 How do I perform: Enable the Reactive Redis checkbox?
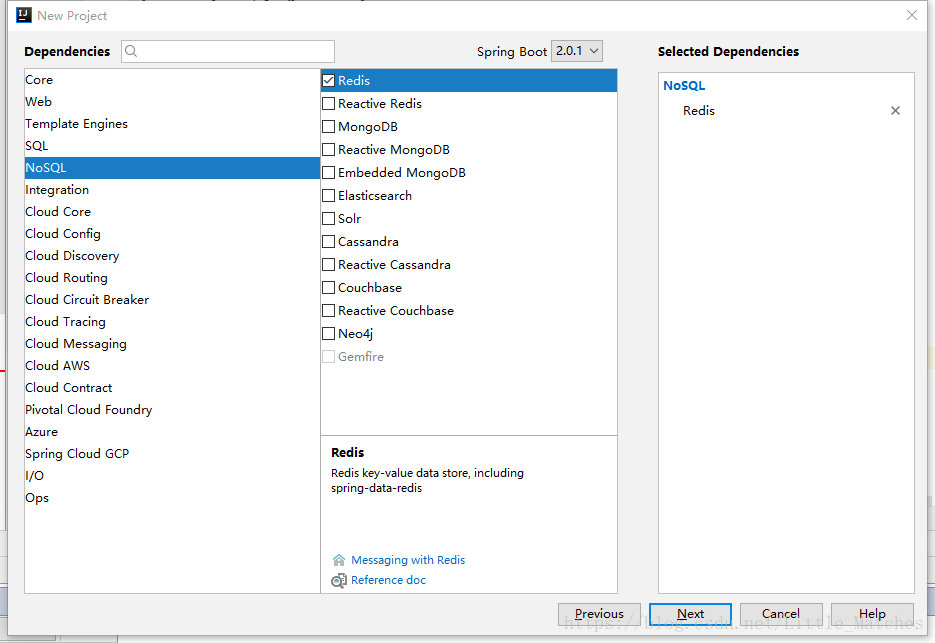point(329,104)
